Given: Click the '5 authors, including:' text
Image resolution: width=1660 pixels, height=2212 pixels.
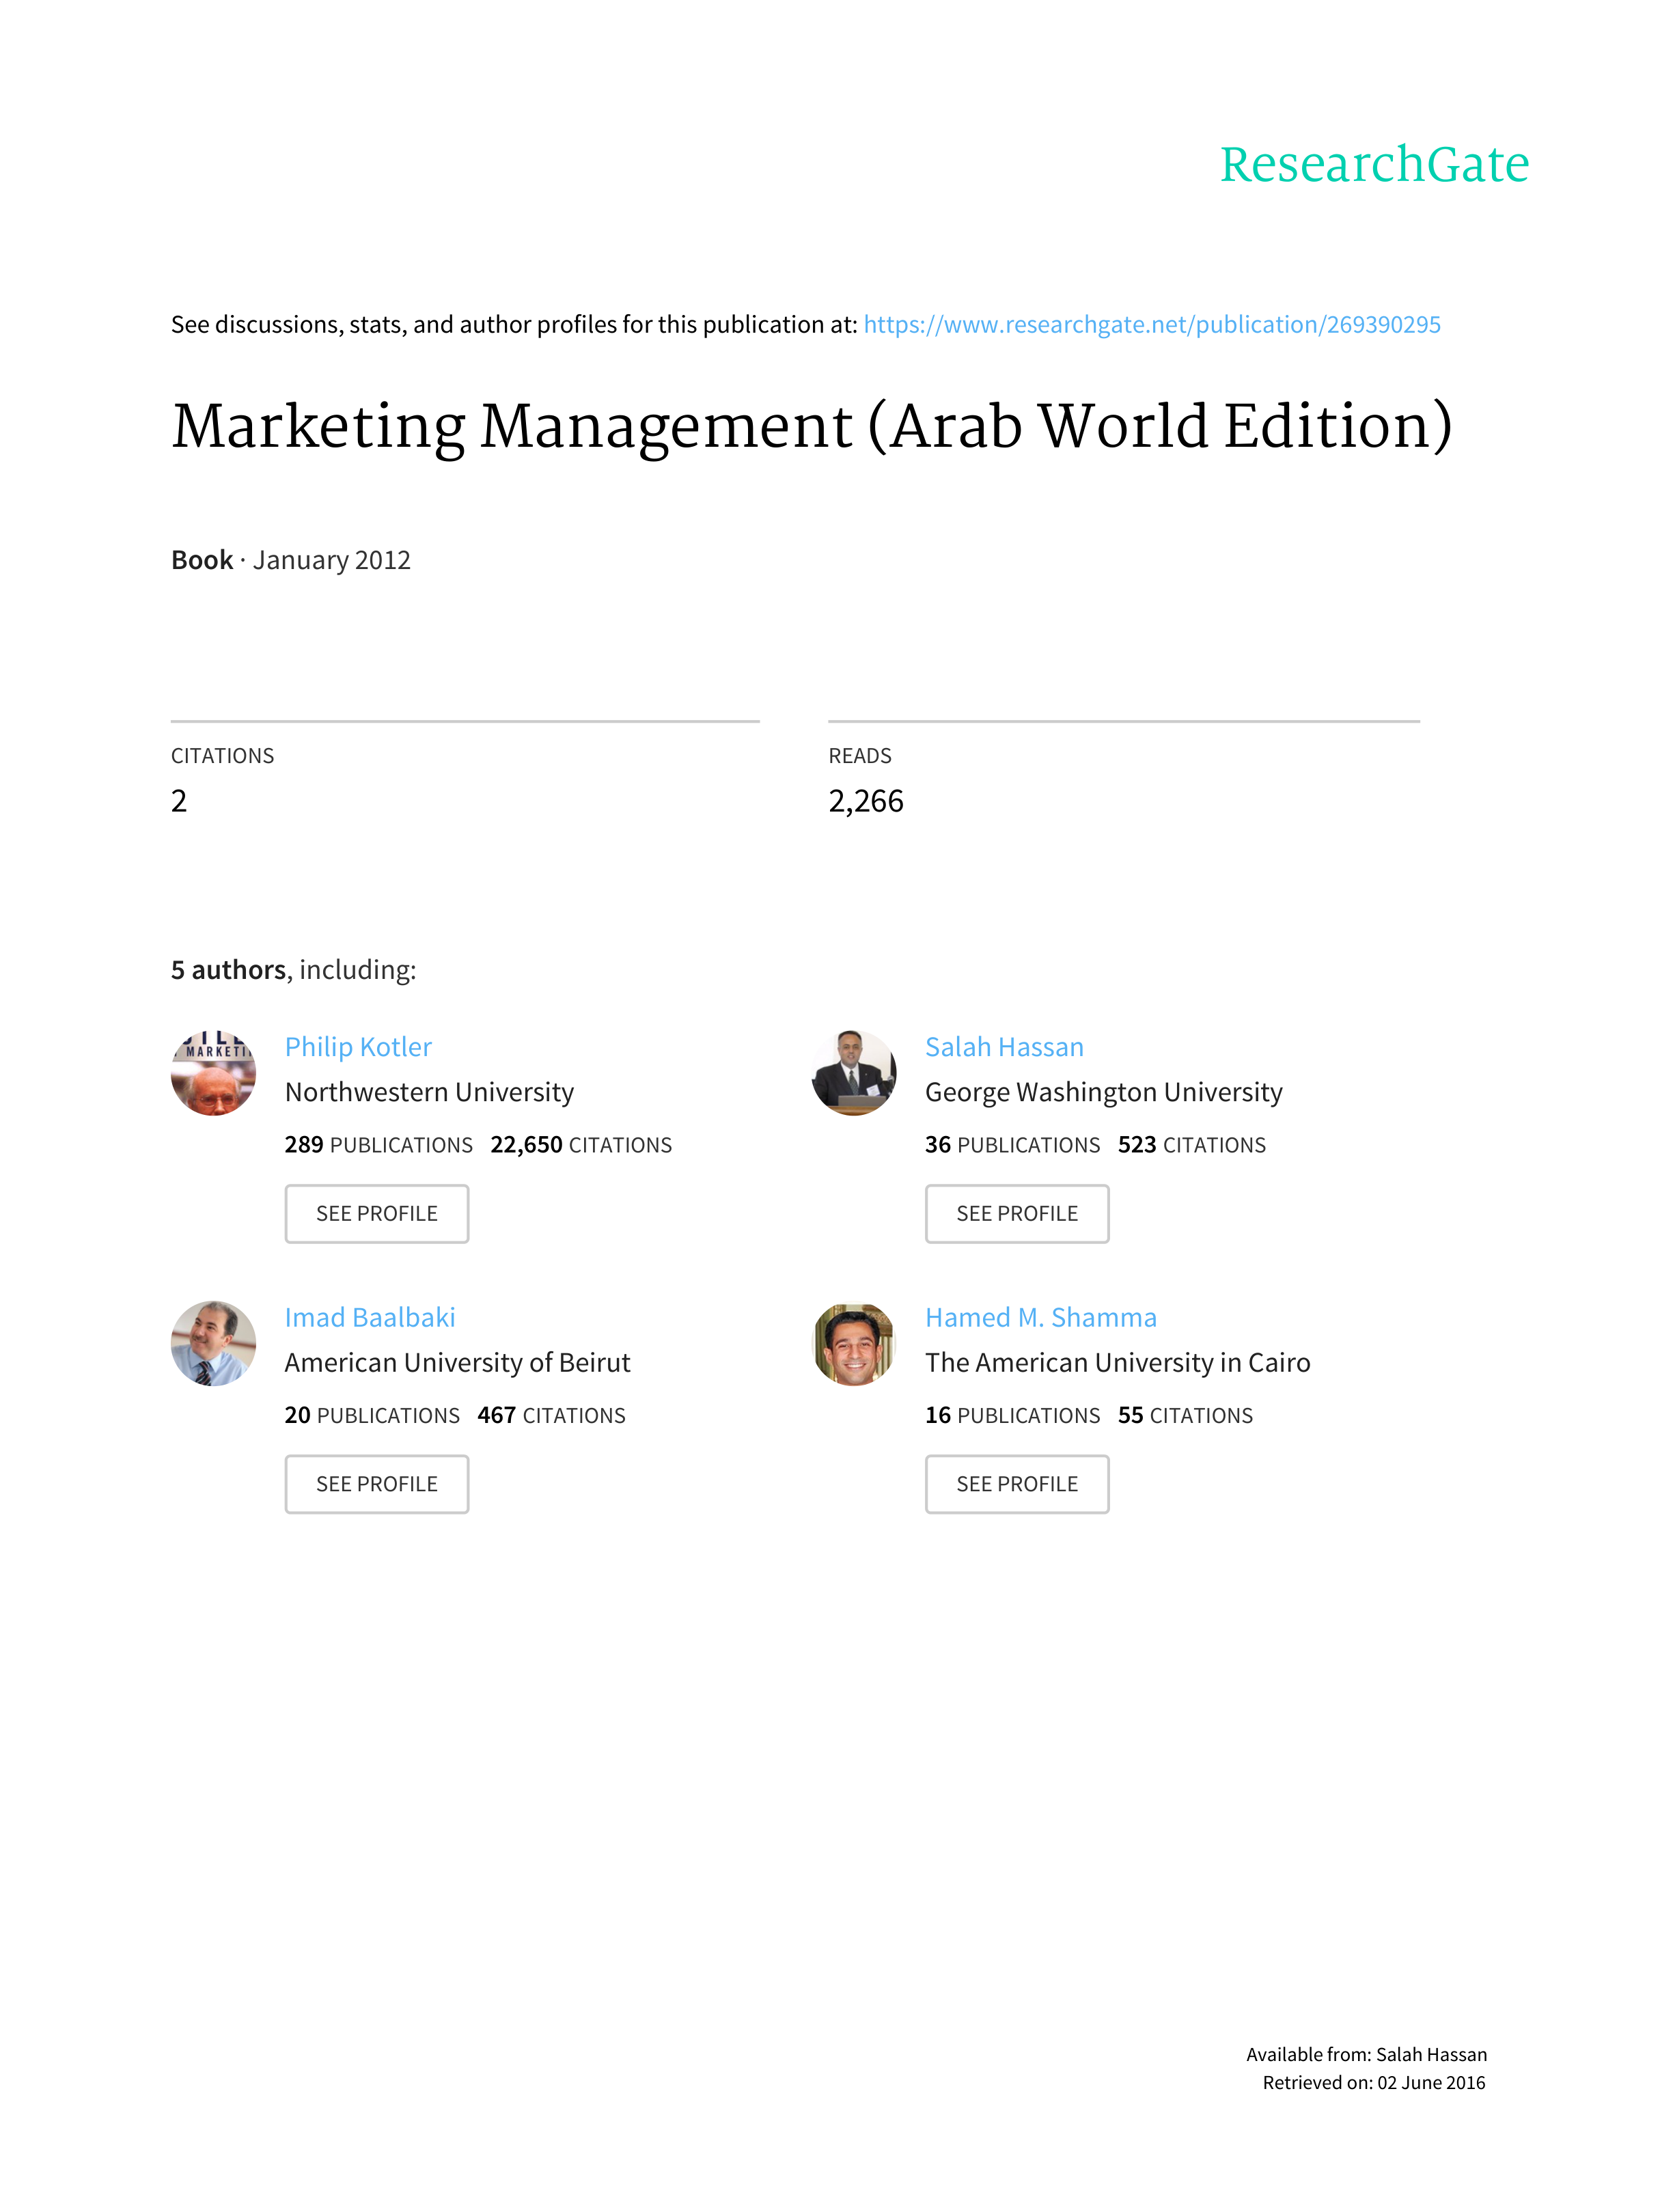Looking at the screenshot, I should (x=294, y=970).
